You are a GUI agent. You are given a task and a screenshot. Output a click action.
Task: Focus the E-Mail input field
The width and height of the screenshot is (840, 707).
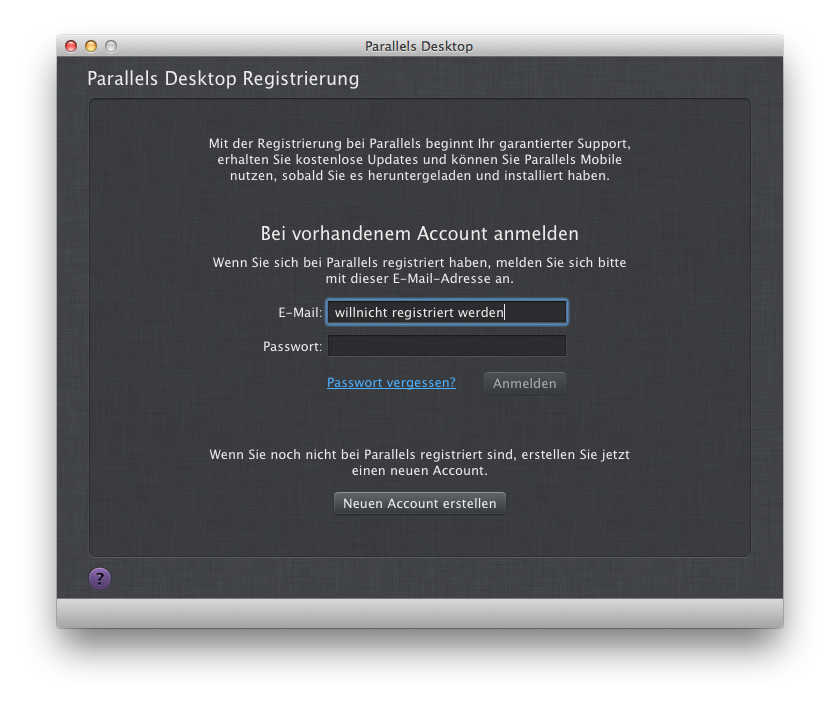click(446, 313)
